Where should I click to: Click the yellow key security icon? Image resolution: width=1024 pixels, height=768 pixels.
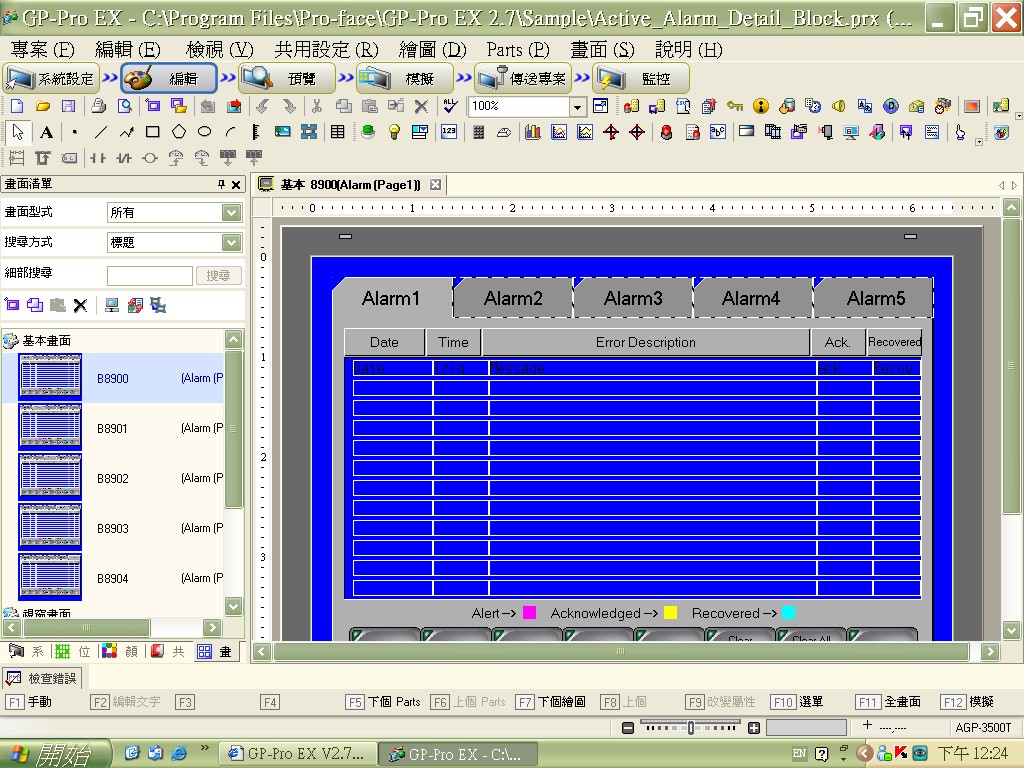(x=735, y=106)
